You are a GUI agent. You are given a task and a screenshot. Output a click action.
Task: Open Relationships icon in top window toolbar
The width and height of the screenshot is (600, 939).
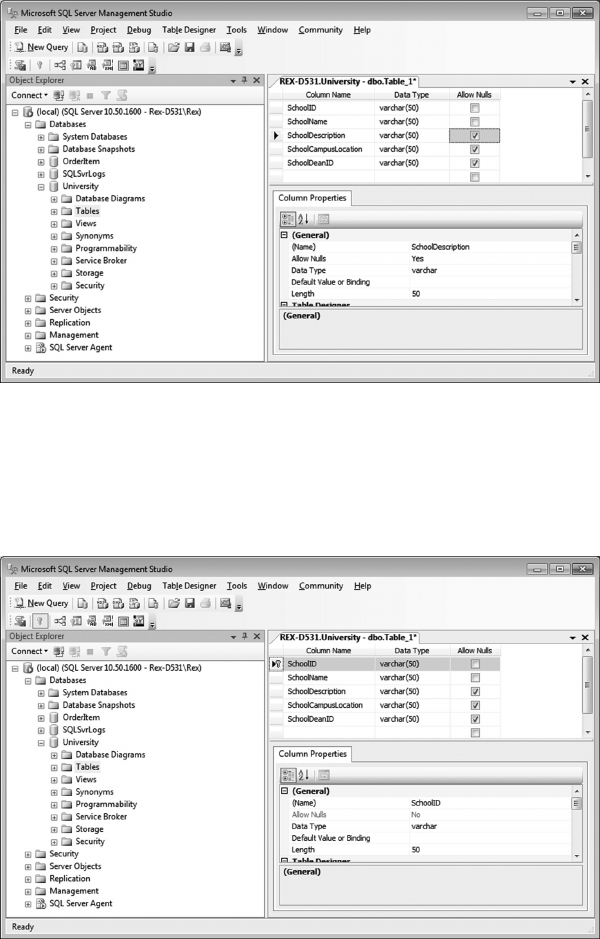60,65
